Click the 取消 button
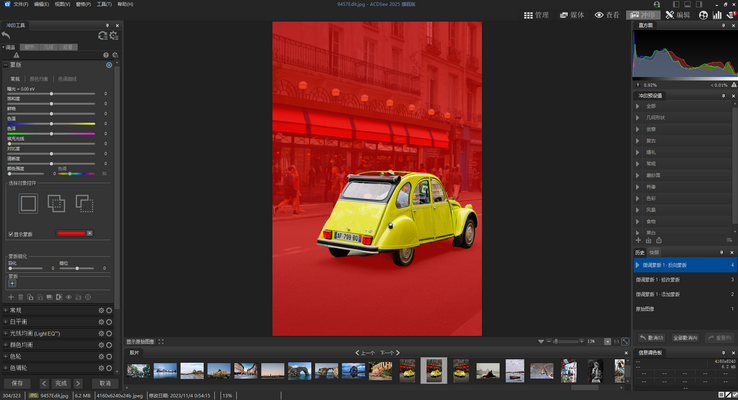Image resolution: width=738 pixels, height=400 pixels. (103, 383)
